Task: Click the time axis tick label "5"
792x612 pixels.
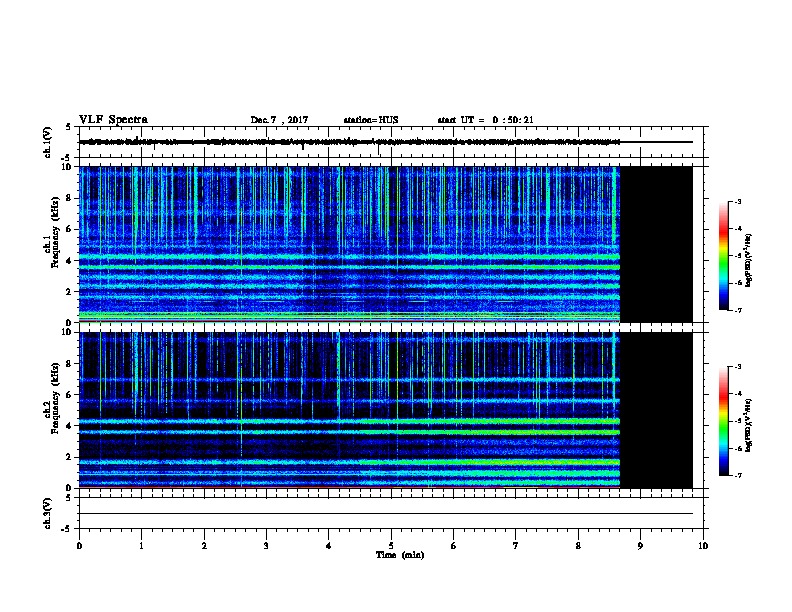Action: pos(391,546)
